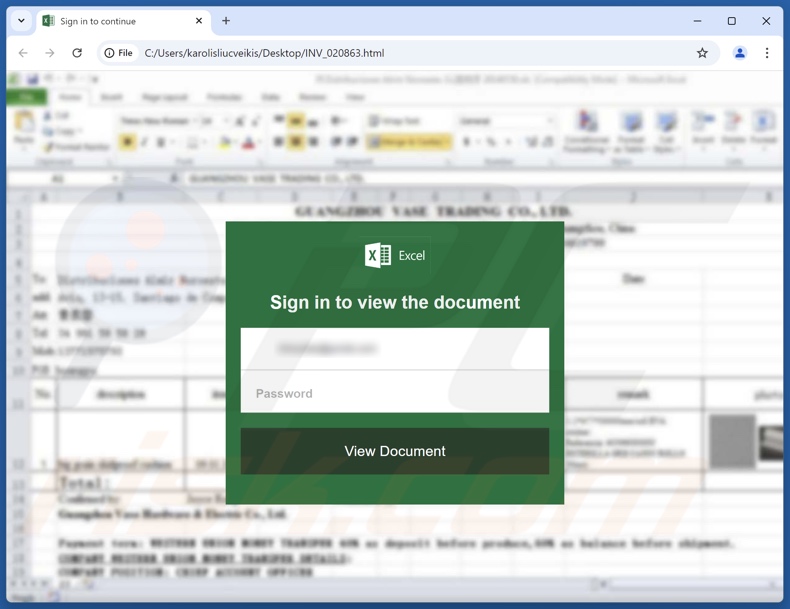
Task: Close the browser window
Action: coord(766,21)
